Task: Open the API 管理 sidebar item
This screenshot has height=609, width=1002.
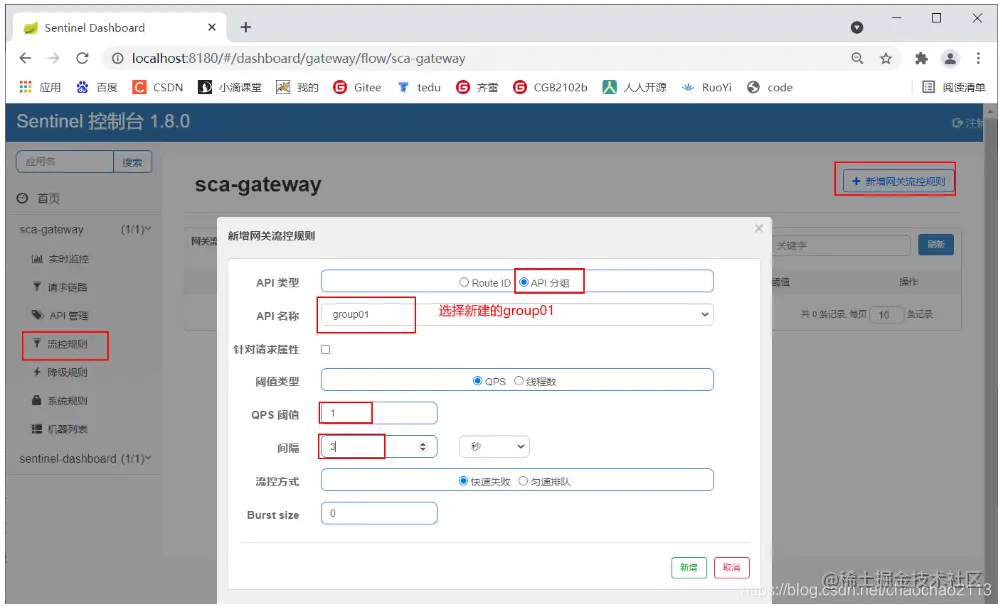Action: click(x=60, y=315)
